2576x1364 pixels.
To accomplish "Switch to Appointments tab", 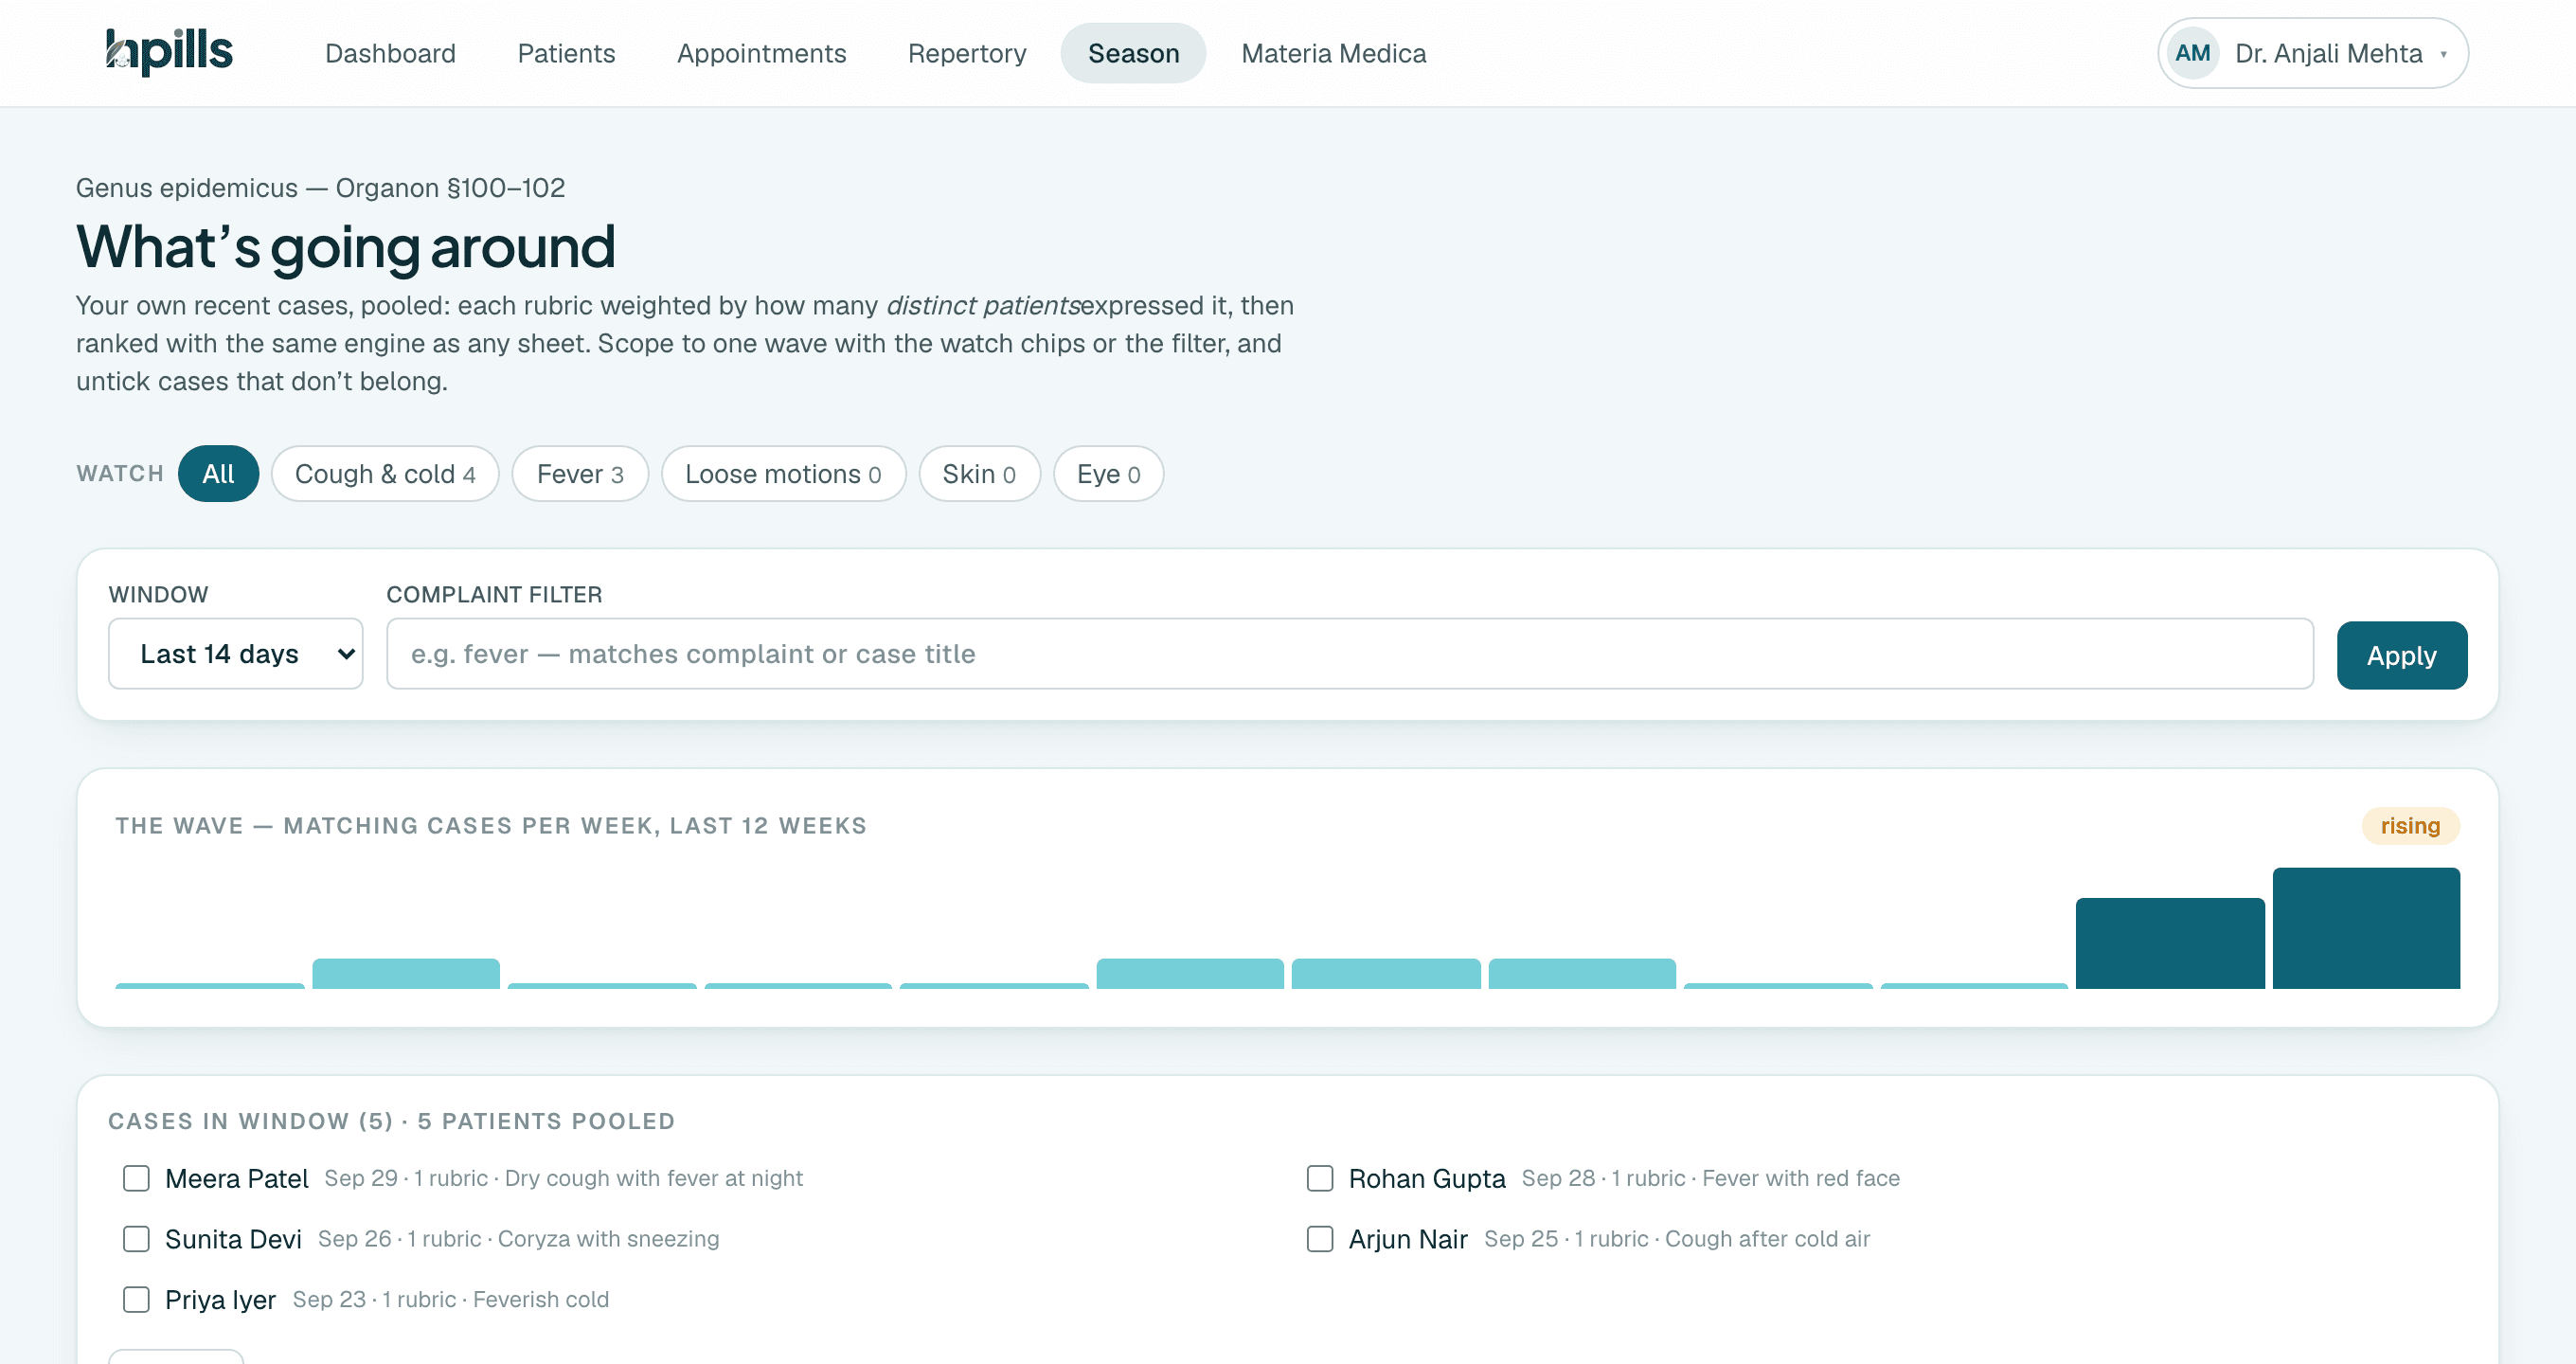I will pos(761,53).
